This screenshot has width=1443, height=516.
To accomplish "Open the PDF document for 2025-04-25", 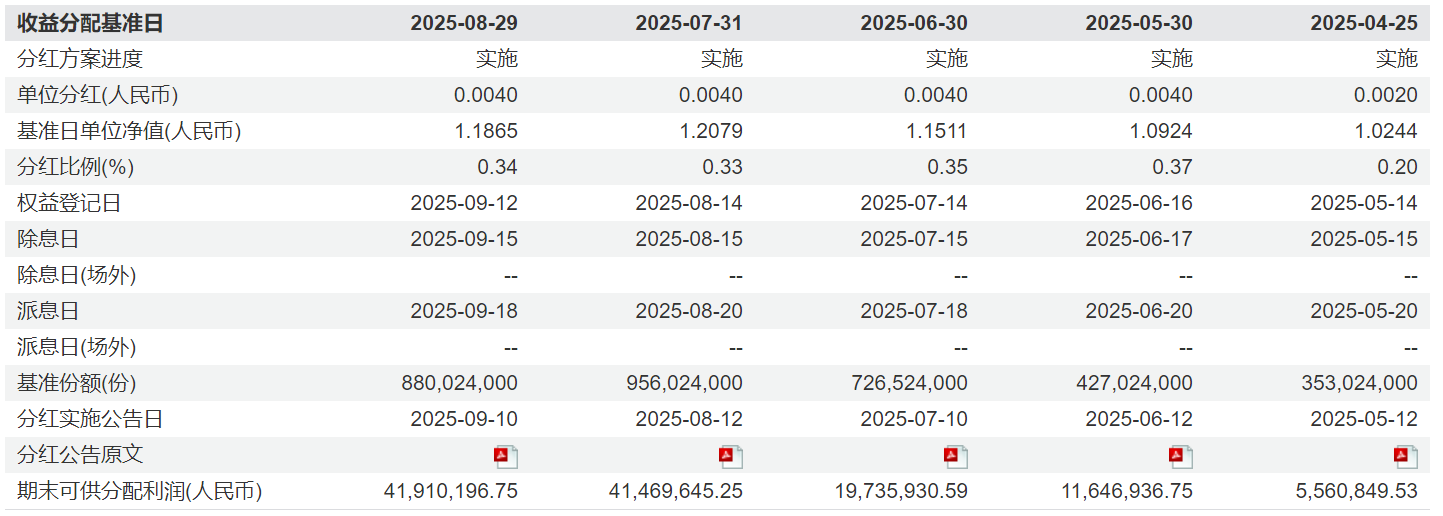I will (x=1406, y=457).
